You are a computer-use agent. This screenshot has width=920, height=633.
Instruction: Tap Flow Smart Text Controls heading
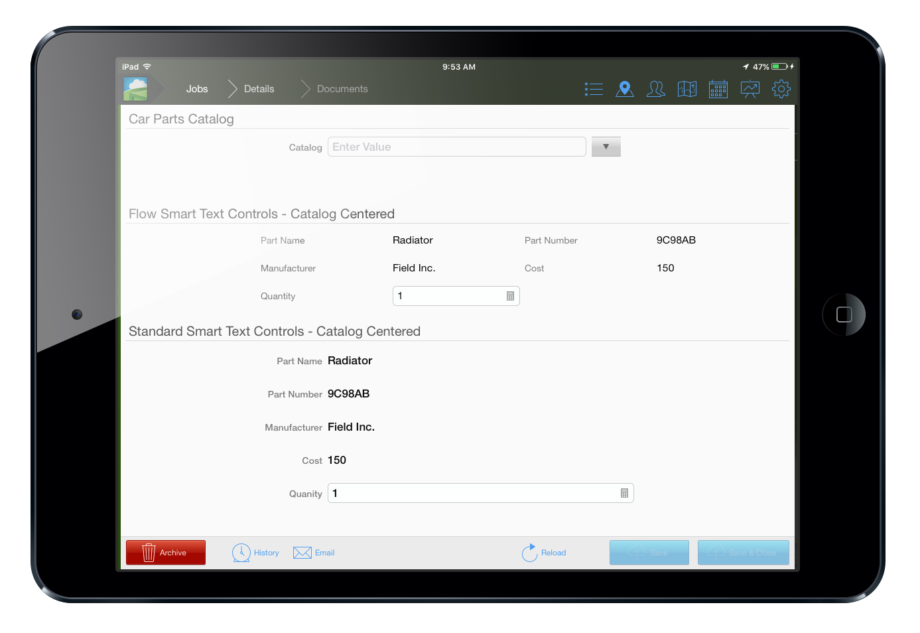[262, 214]
